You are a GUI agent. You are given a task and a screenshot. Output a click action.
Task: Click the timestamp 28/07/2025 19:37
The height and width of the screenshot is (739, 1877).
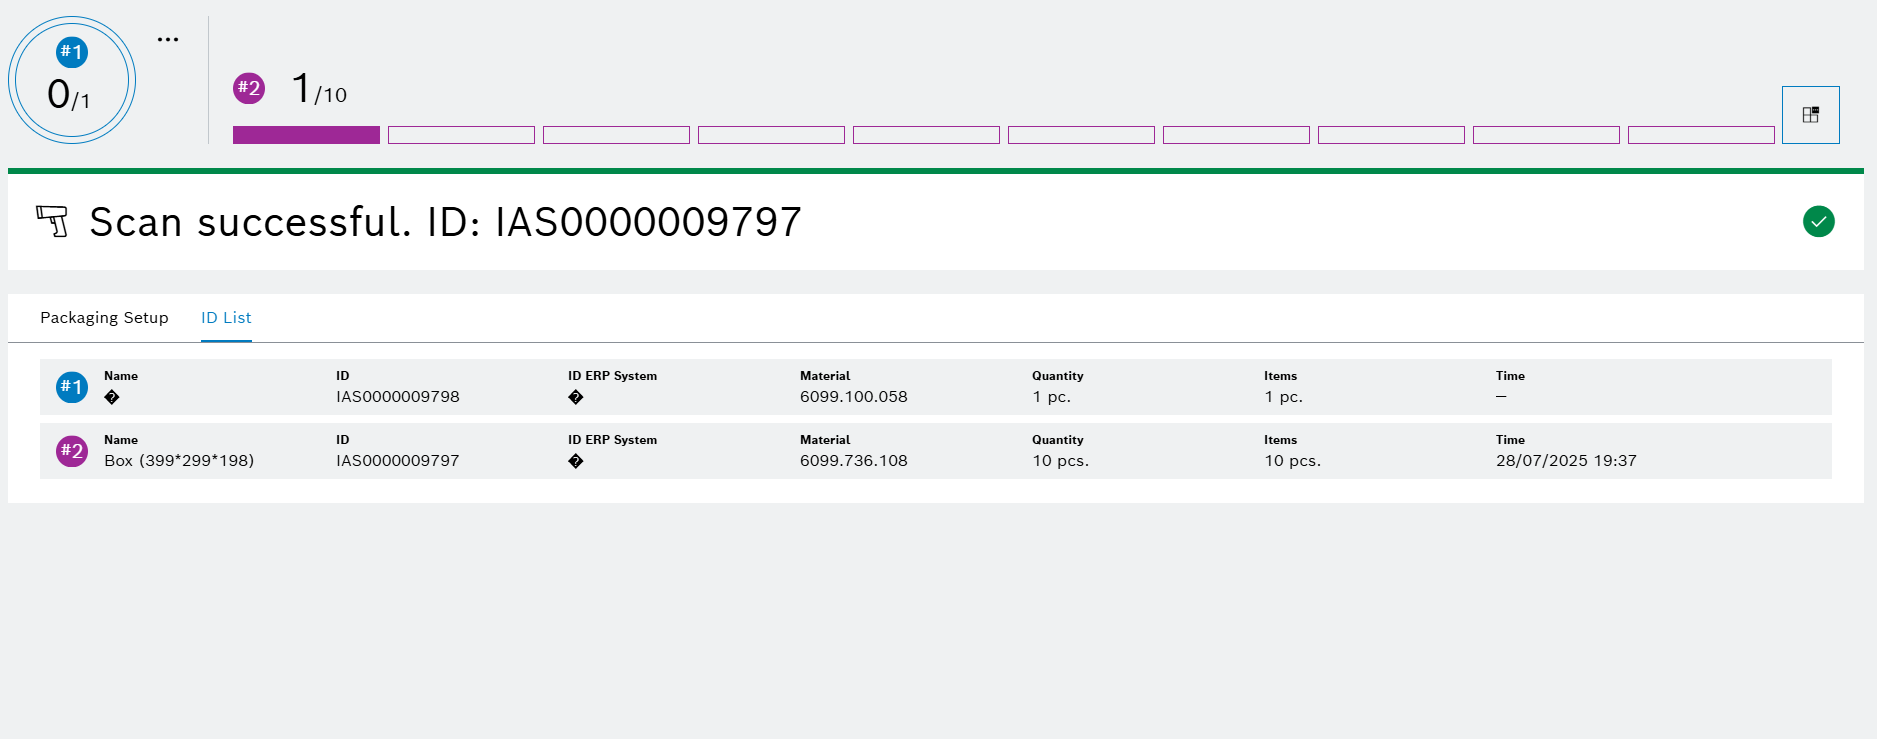tap(1565, 461)
